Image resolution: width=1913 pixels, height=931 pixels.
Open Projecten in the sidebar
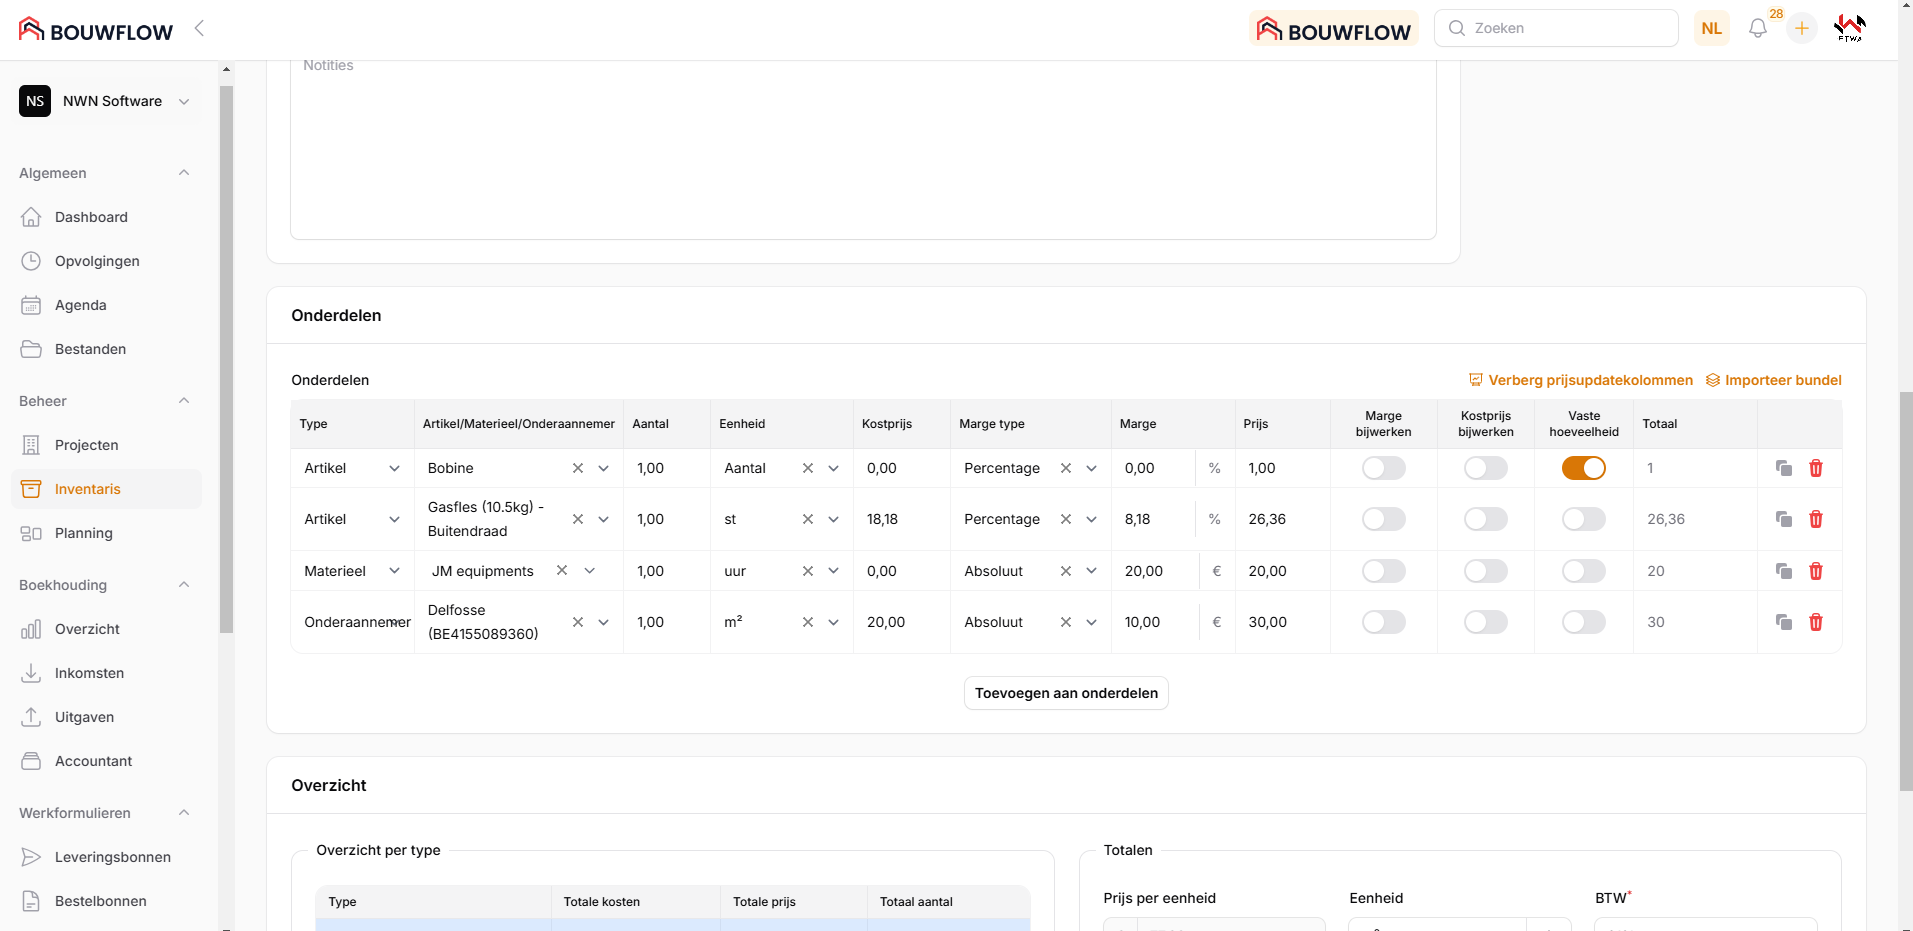(86, 445)
